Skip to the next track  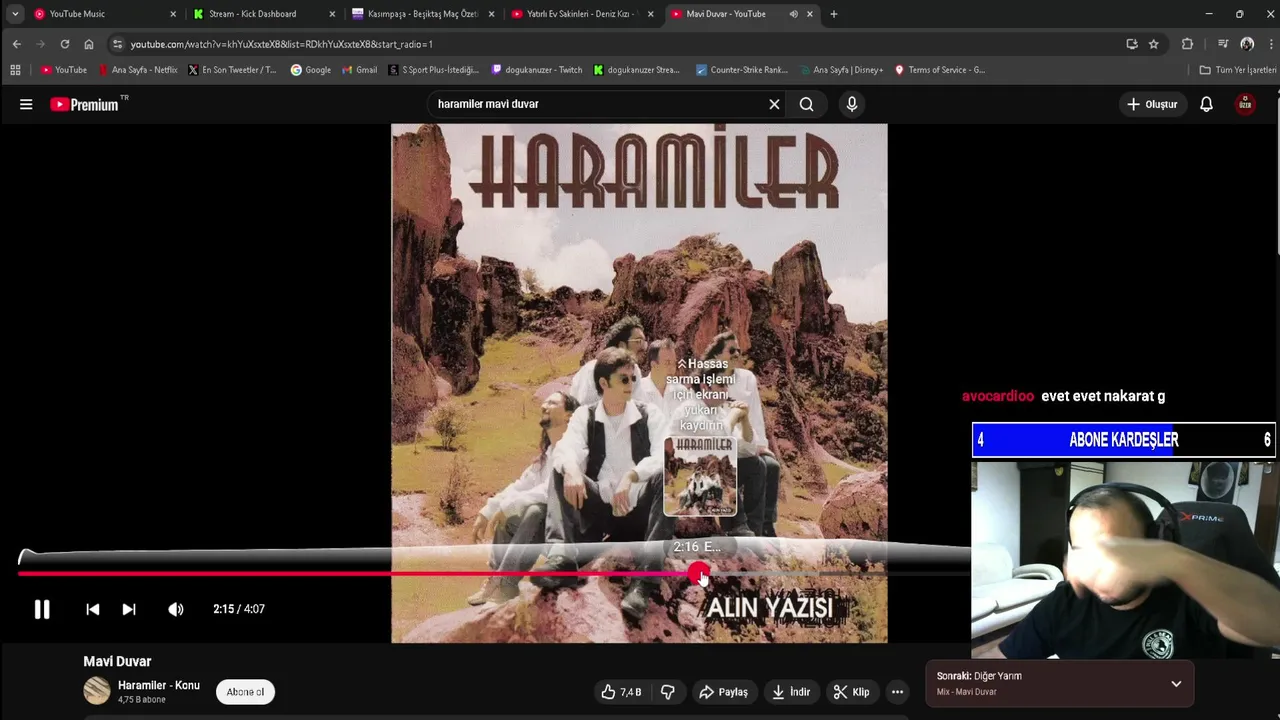(129, 609)
